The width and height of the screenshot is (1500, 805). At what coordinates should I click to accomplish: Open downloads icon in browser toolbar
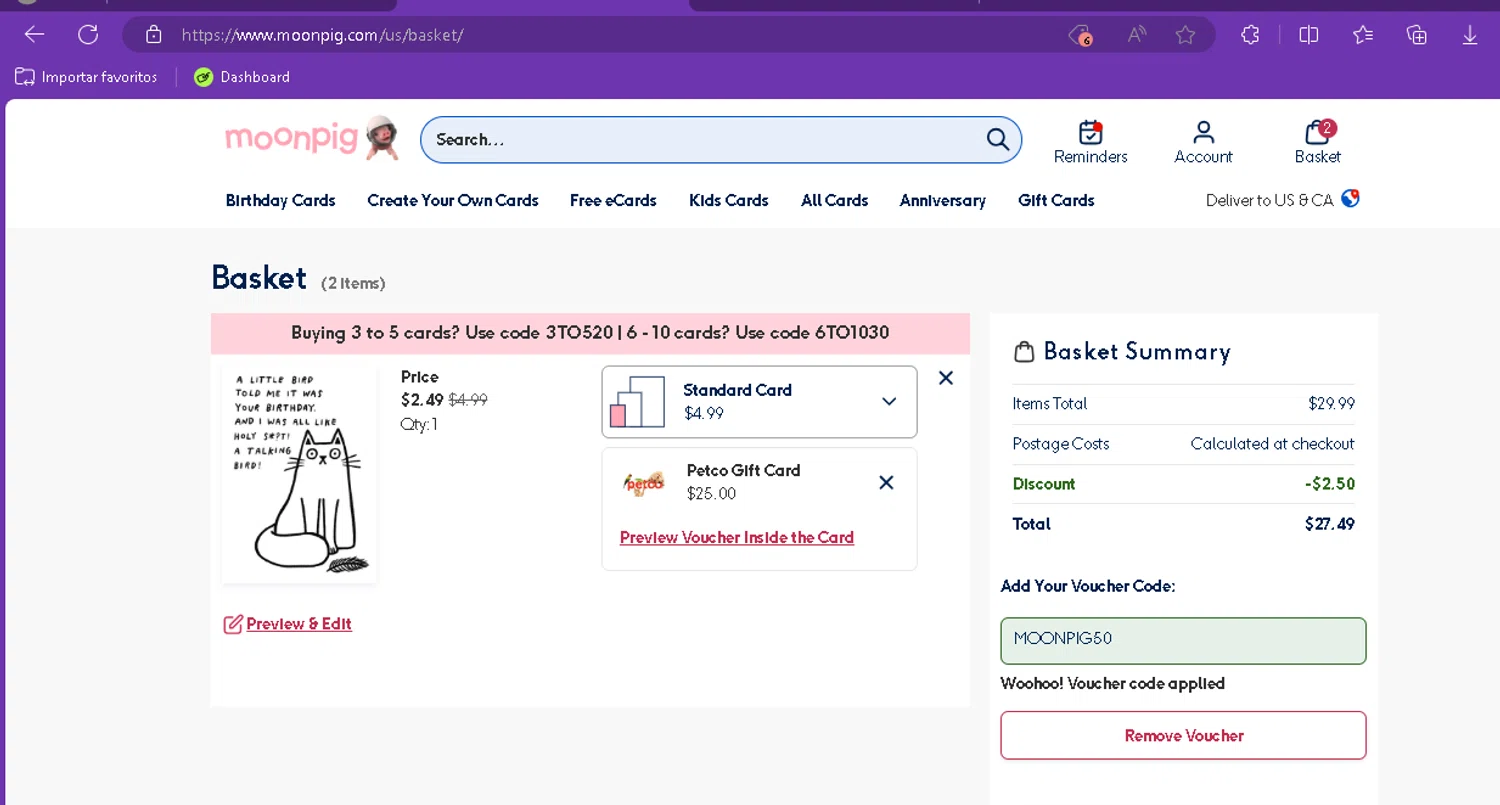click(x=1470, y=35)
